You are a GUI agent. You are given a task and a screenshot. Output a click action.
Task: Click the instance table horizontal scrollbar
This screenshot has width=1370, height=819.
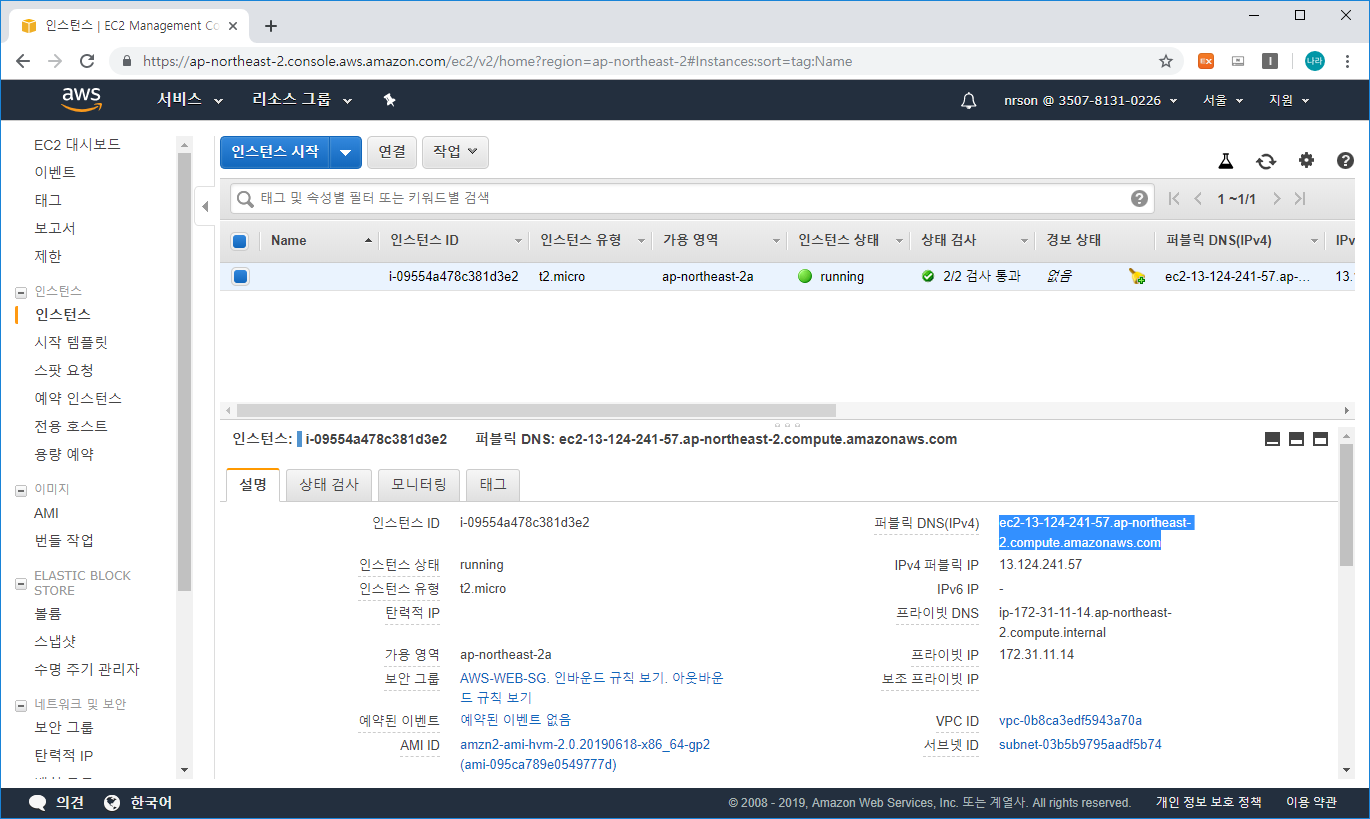click(536, 410)
